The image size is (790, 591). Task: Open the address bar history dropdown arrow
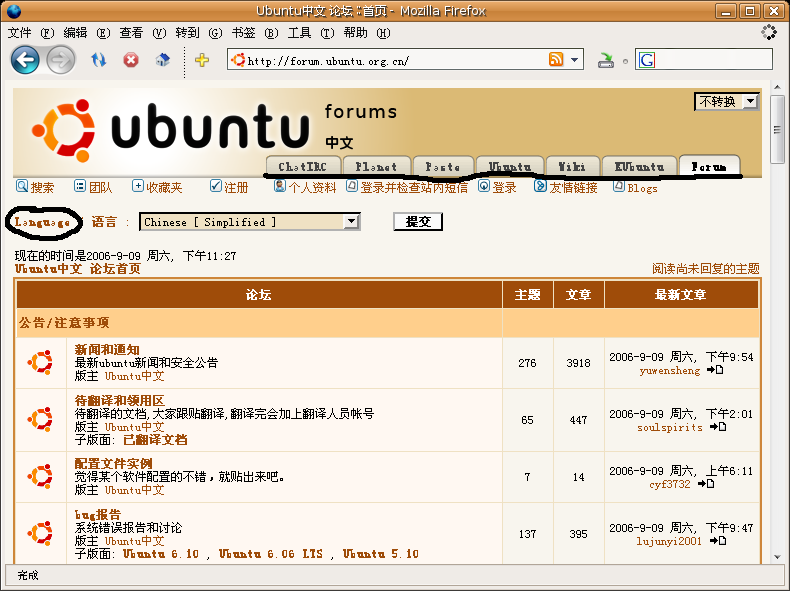pyautogui.click(x=574, y=60)
